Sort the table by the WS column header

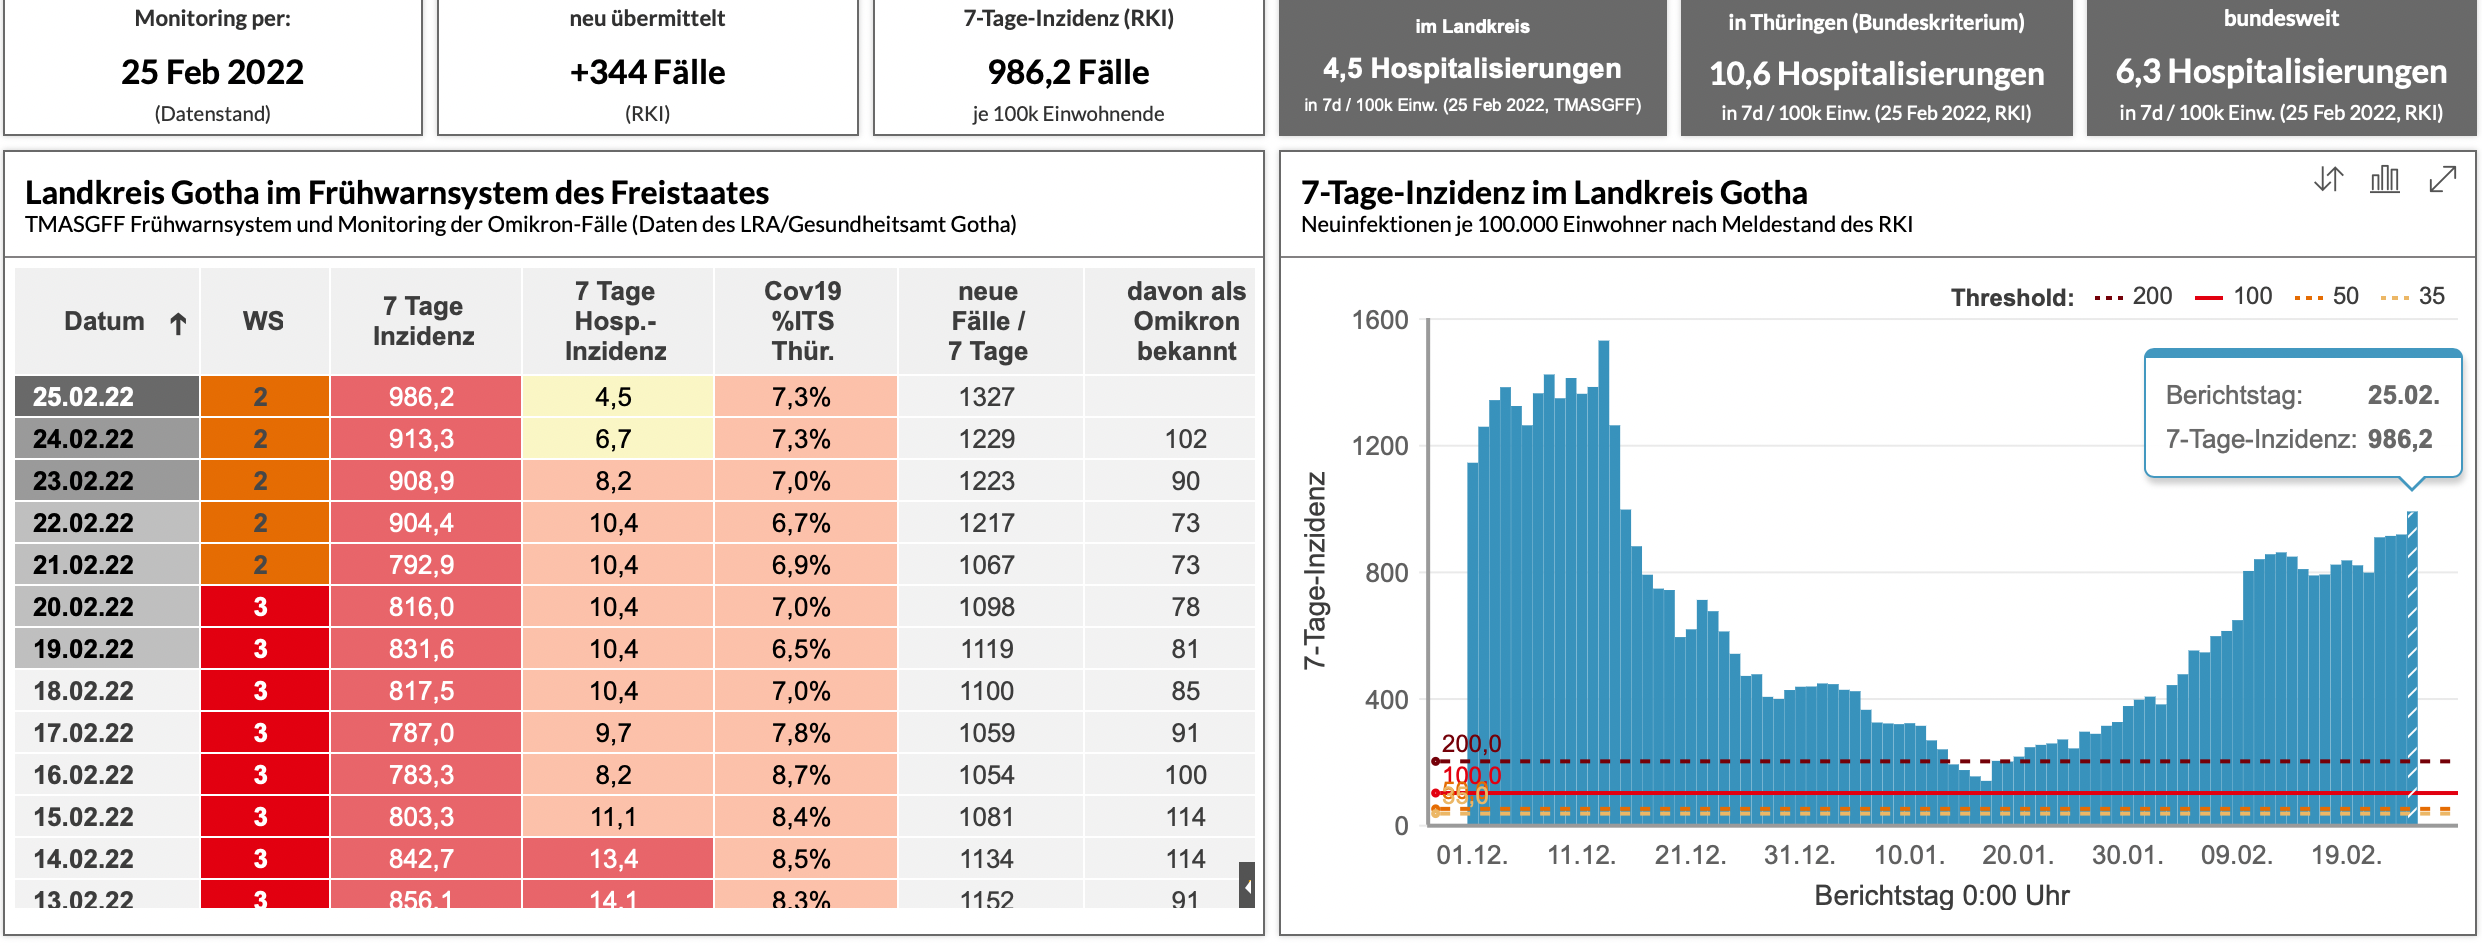click(x=264, y=321)
